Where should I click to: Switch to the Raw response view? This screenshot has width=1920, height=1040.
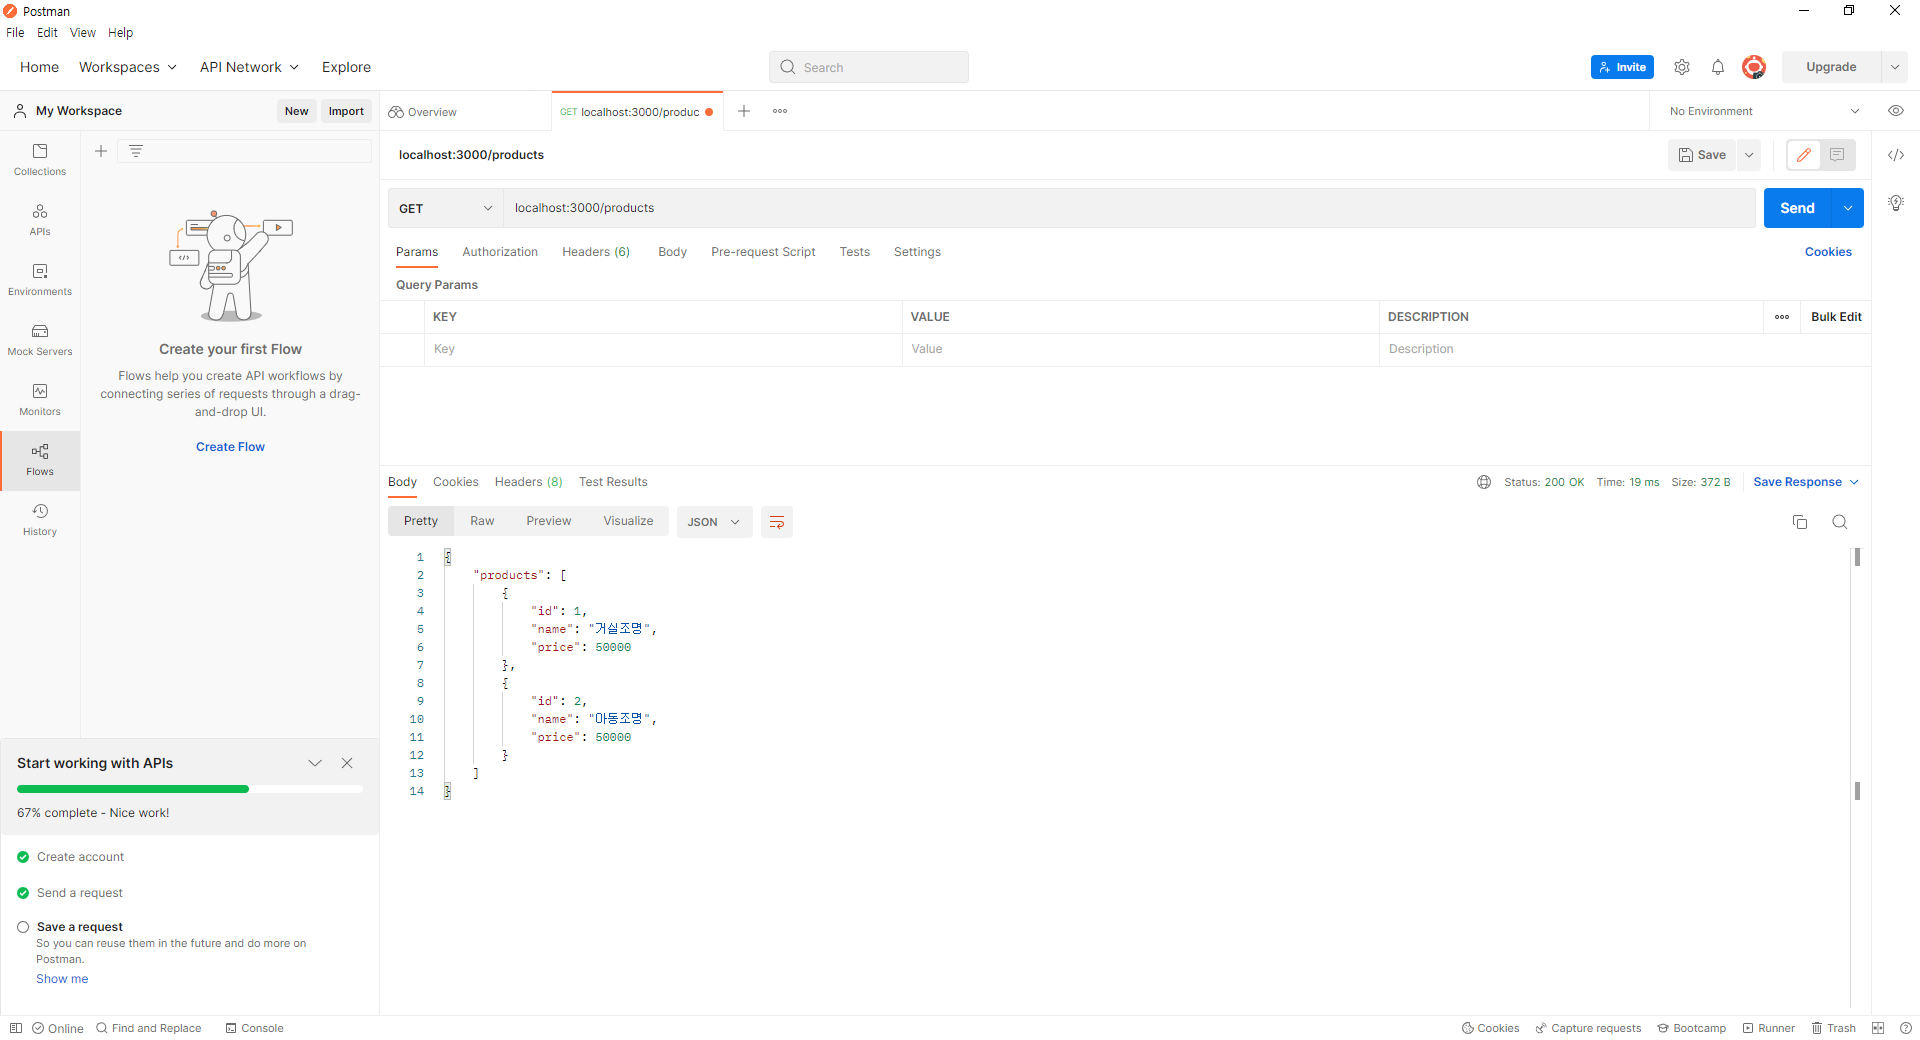(x=482, y=521)
